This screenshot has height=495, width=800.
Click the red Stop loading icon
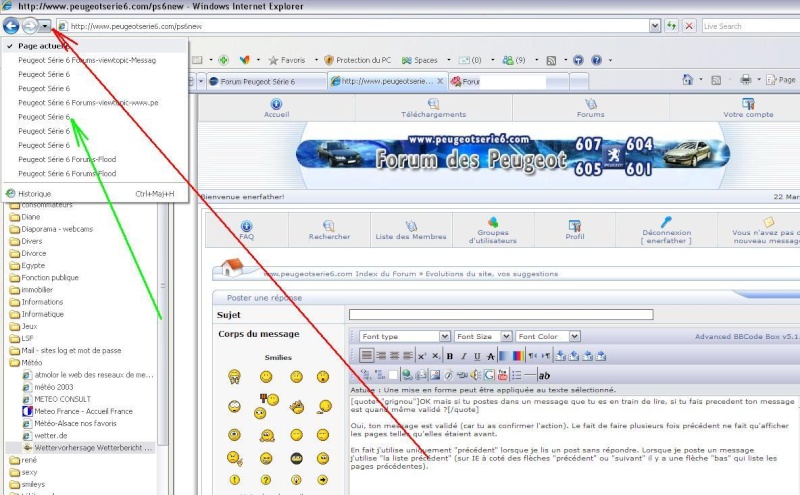(689, 26)
